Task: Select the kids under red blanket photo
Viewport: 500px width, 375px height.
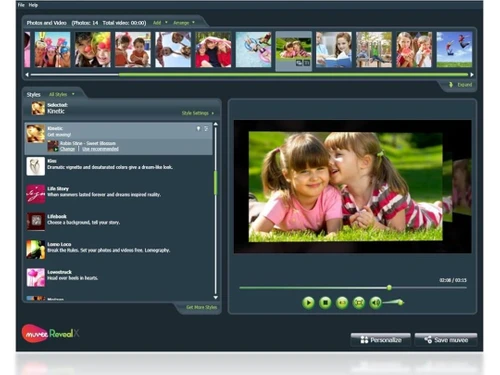Action: [x=213, y=50]
